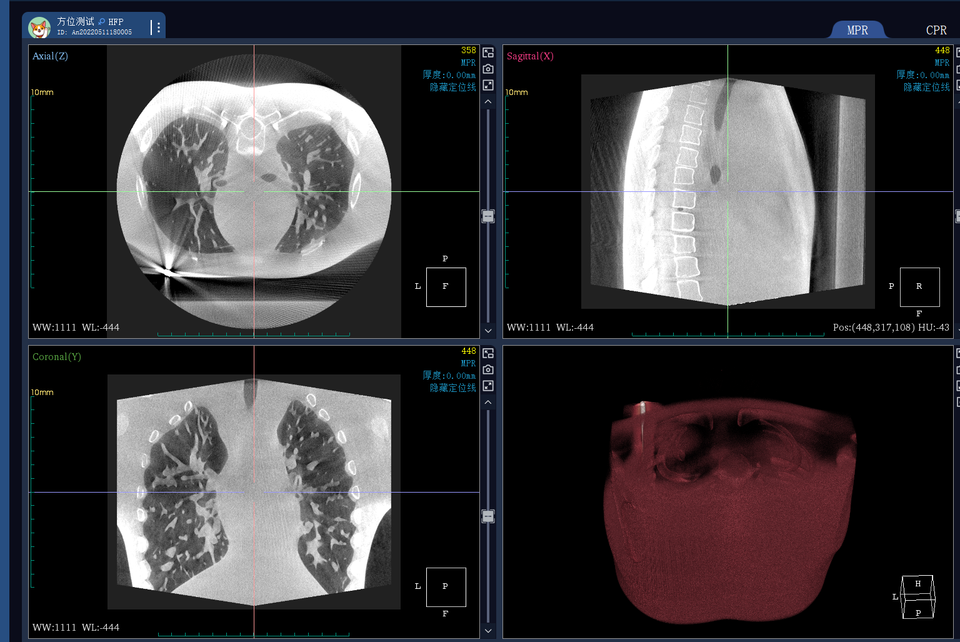Open the patient tab three-dot menu
Screen dimensions: 960x642
pos(157,28)
